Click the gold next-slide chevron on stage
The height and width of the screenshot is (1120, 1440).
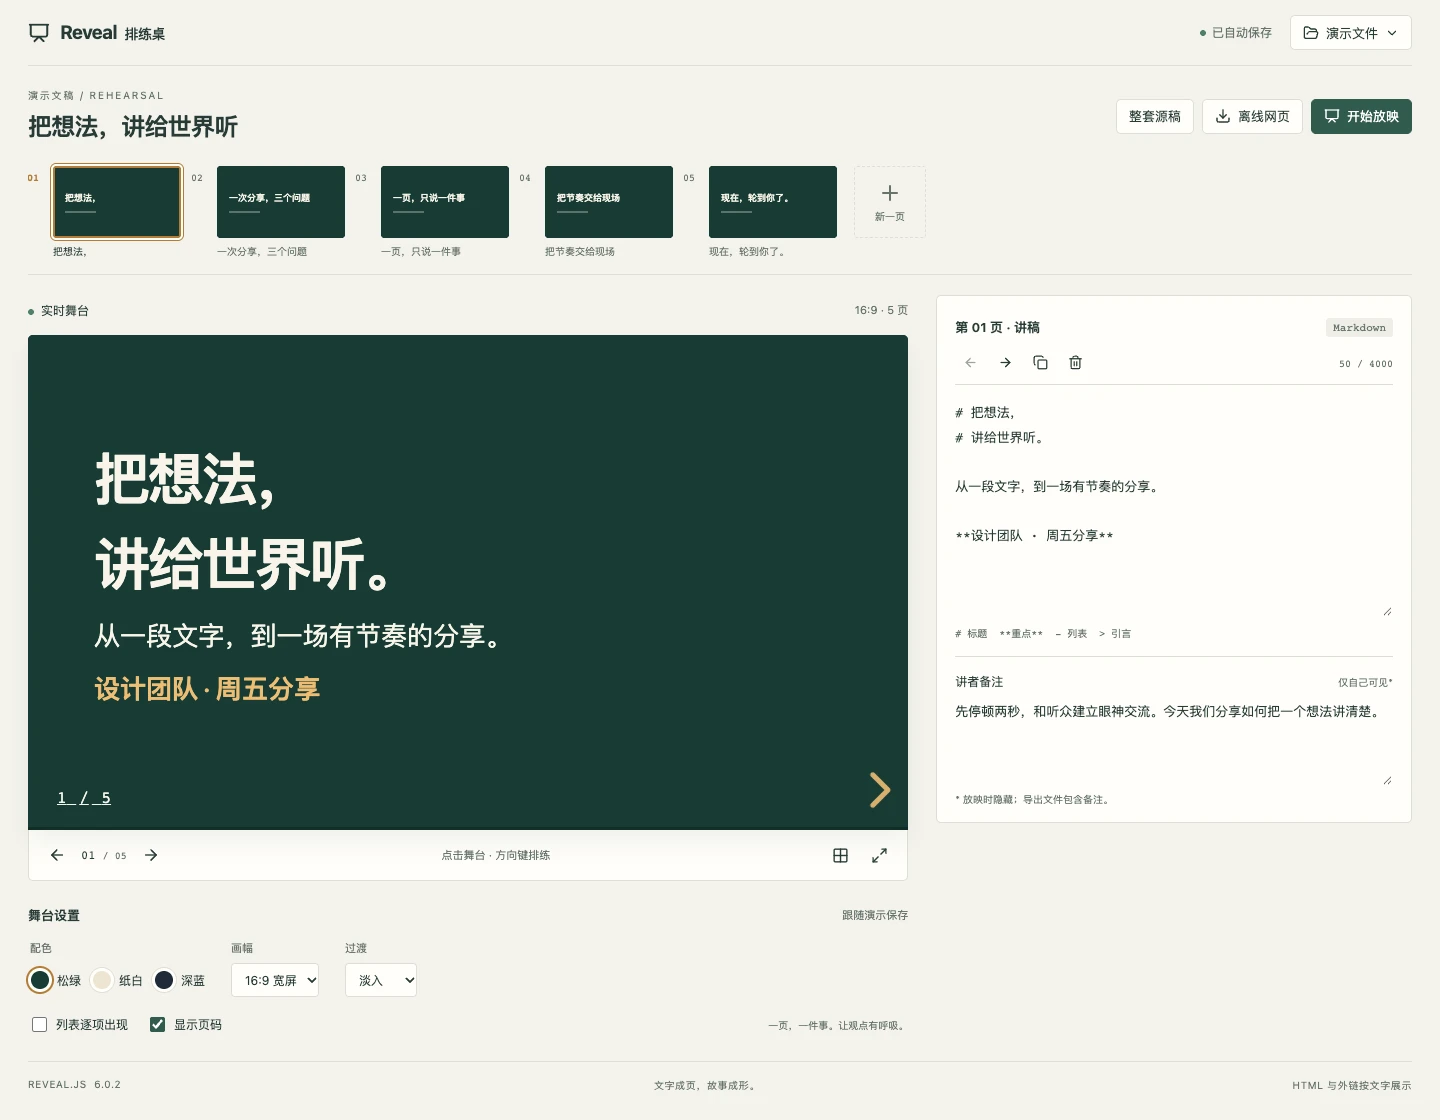(880, 790)
